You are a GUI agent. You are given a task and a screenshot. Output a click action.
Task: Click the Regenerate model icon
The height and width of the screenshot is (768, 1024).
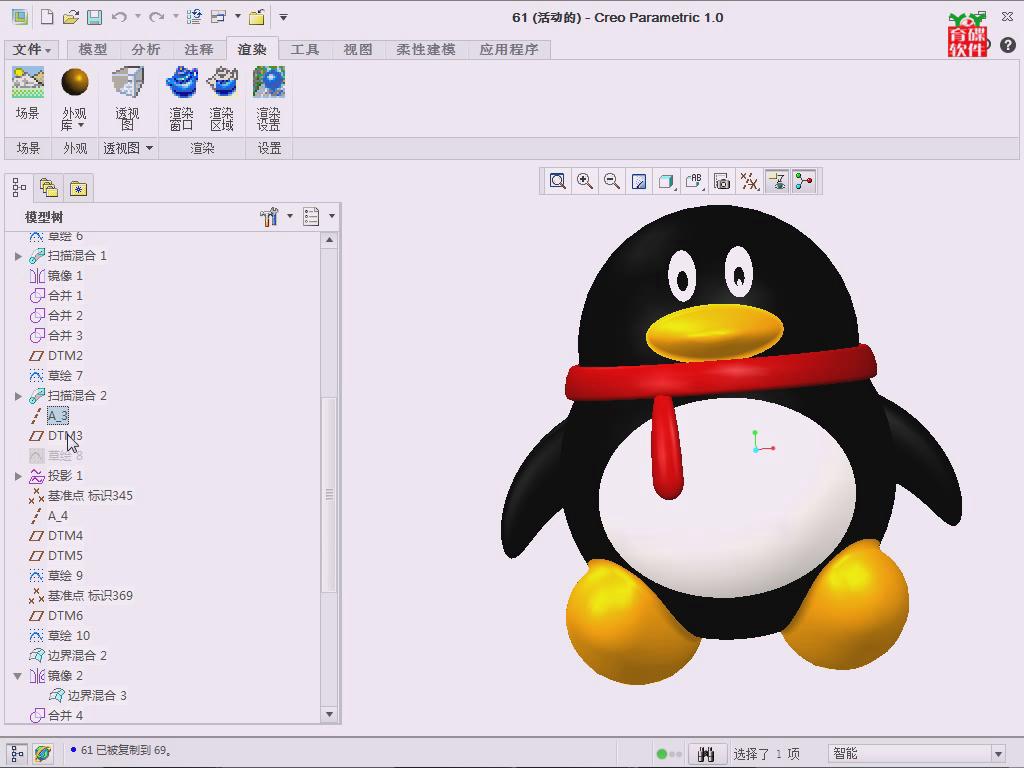(x=194, y=17)
